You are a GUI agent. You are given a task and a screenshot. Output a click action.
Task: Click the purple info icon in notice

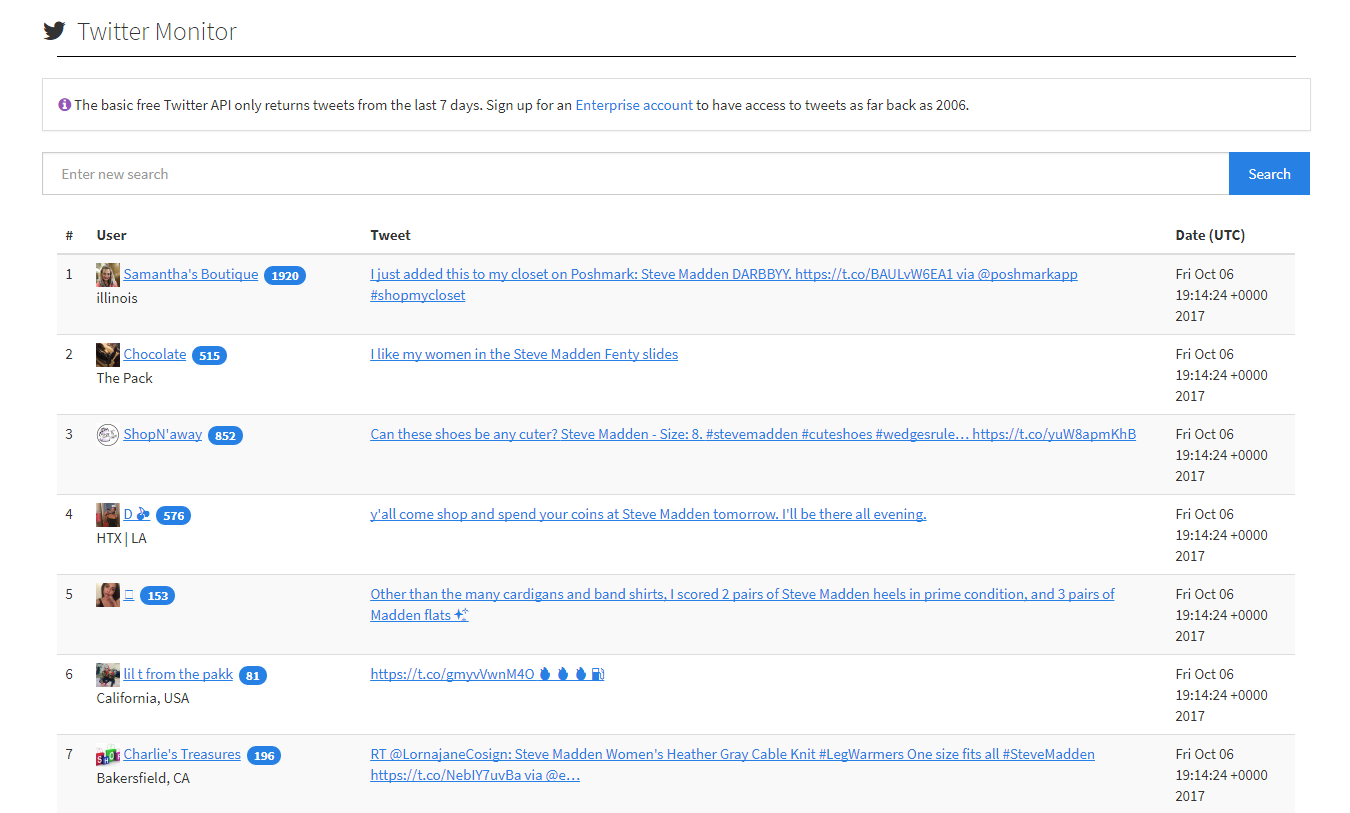[x=65, y=105]
